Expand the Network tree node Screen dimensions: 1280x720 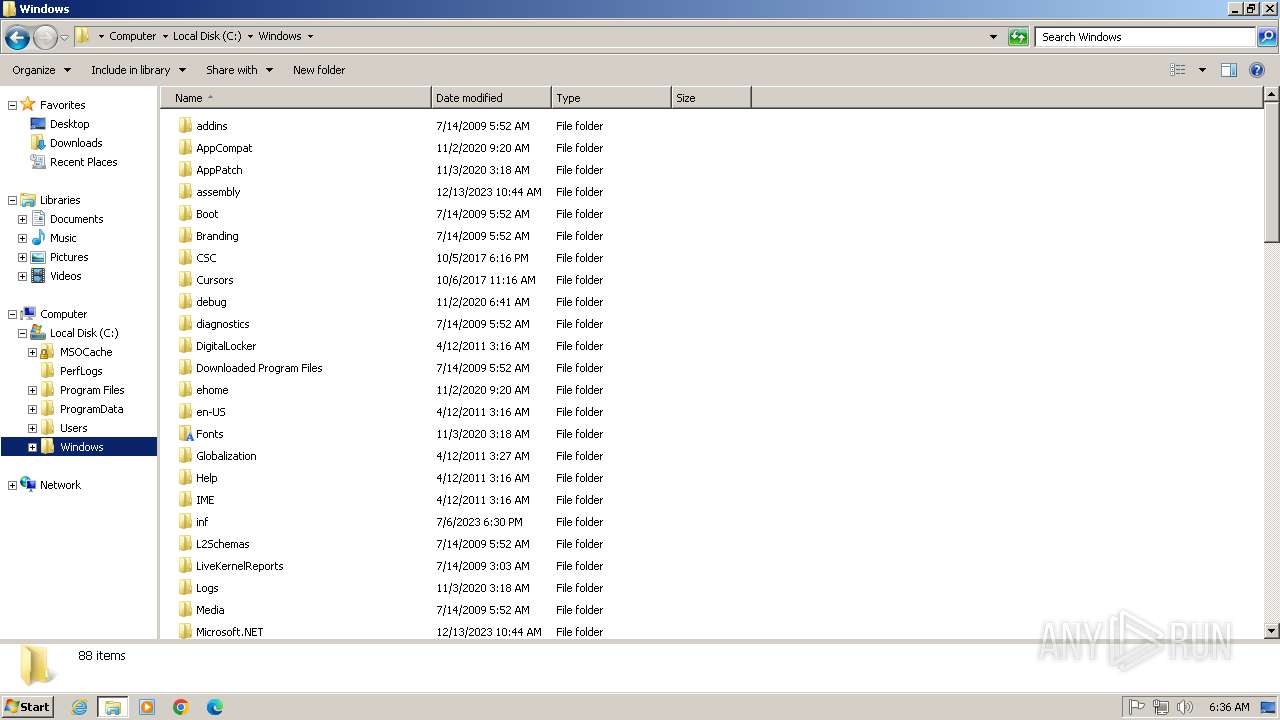tap(12, 485)
